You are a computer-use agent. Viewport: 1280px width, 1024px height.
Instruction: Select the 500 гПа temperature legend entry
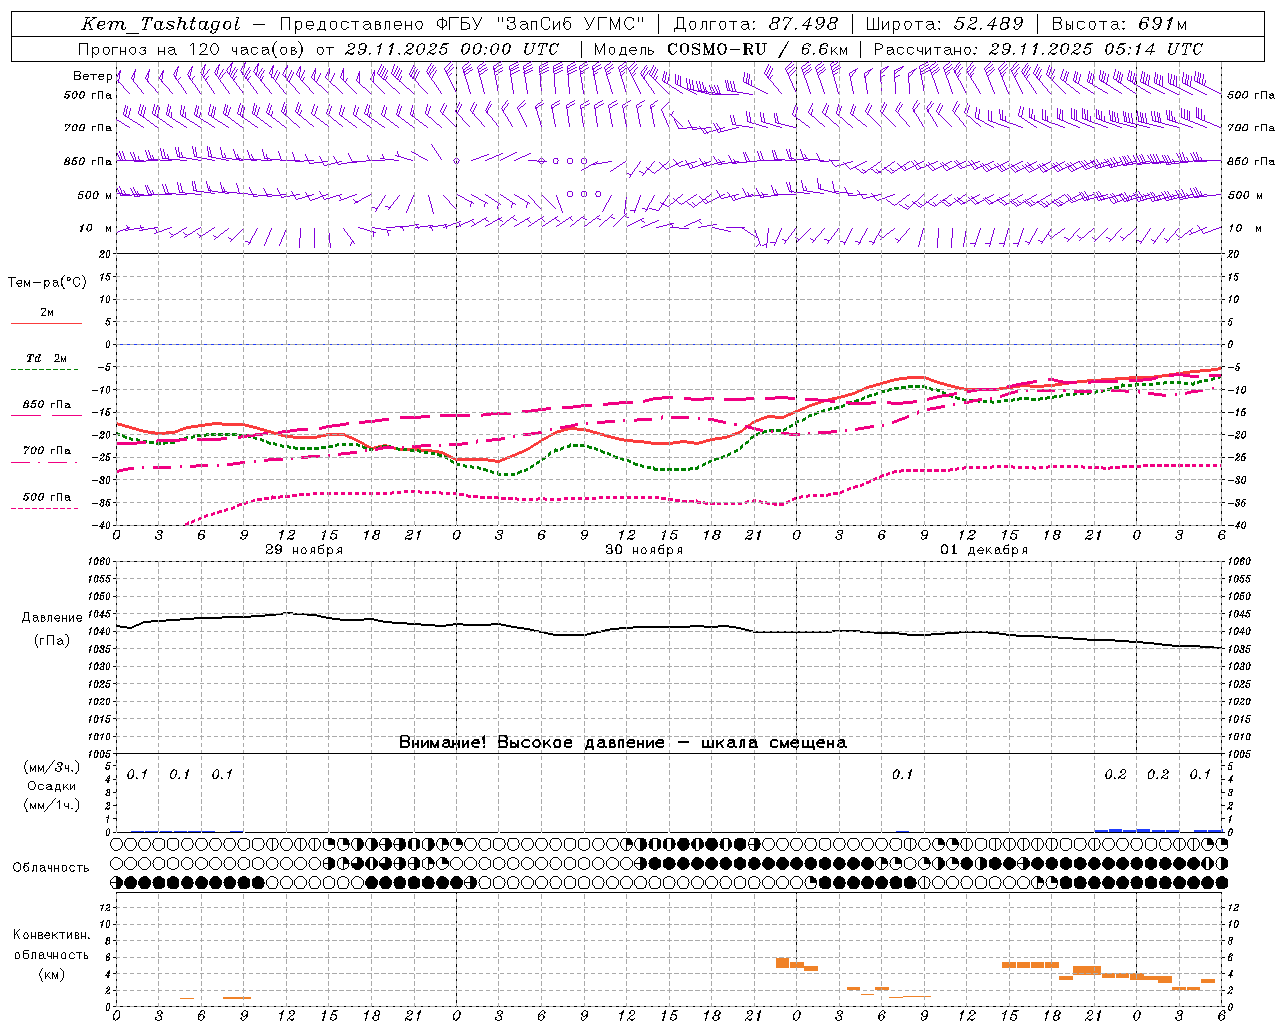click(x=46, y=497)
